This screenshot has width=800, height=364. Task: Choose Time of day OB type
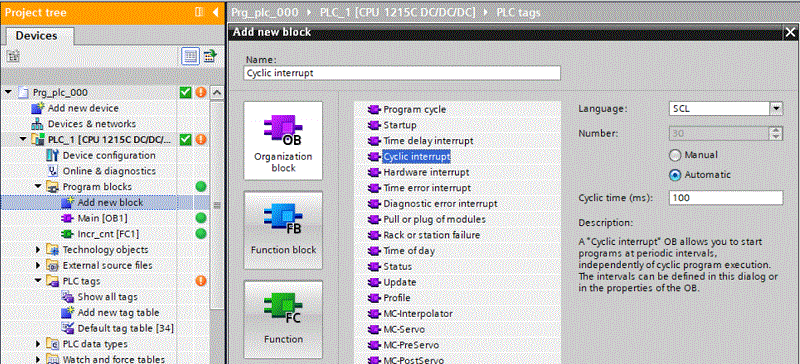tap(408, 251)
